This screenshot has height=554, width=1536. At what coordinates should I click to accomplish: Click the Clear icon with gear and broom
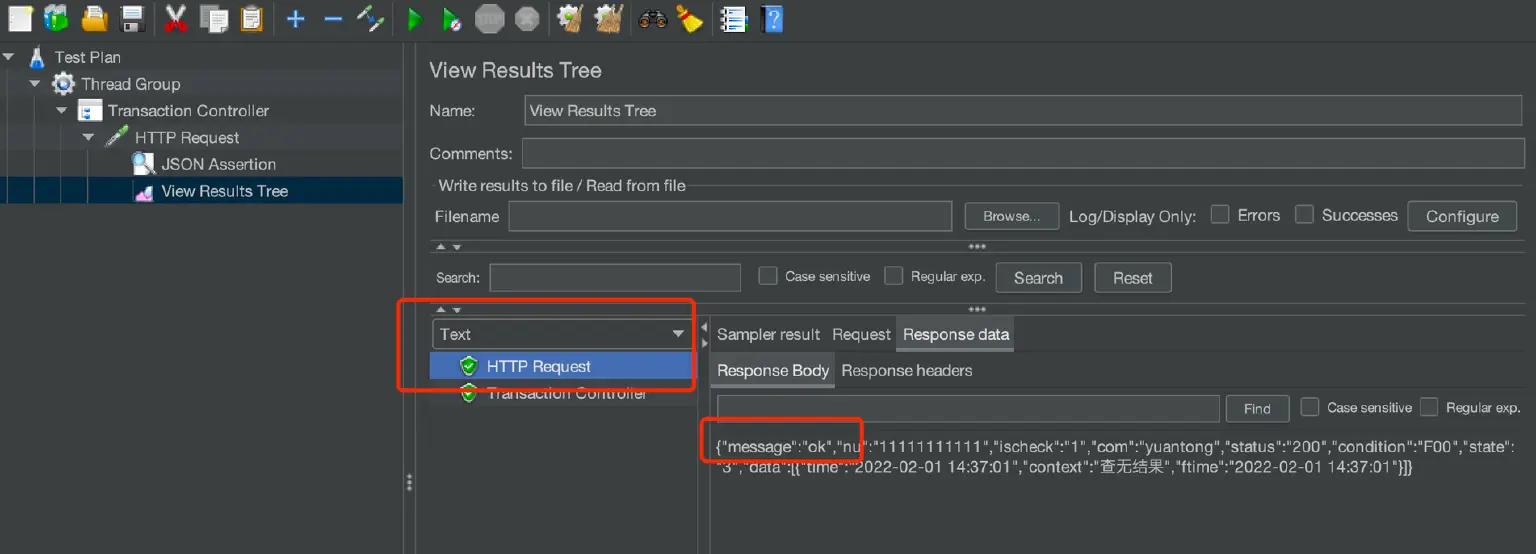click(570, 18)
